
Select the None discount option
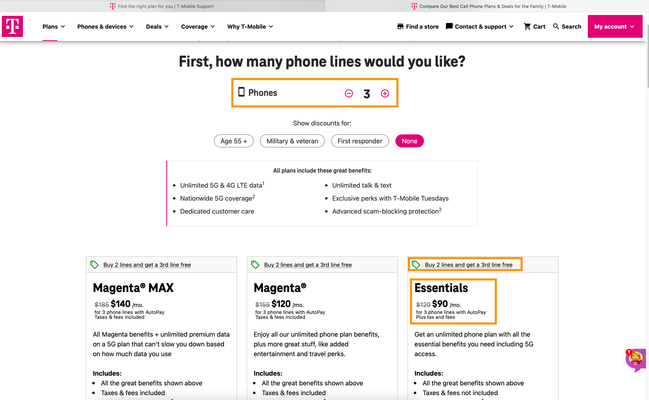tap(409, 141)
